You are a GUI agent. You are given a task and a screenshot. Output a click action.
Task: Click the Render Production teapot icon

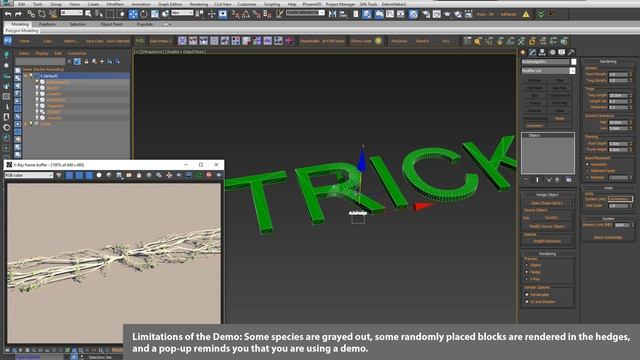coord(447,14)
